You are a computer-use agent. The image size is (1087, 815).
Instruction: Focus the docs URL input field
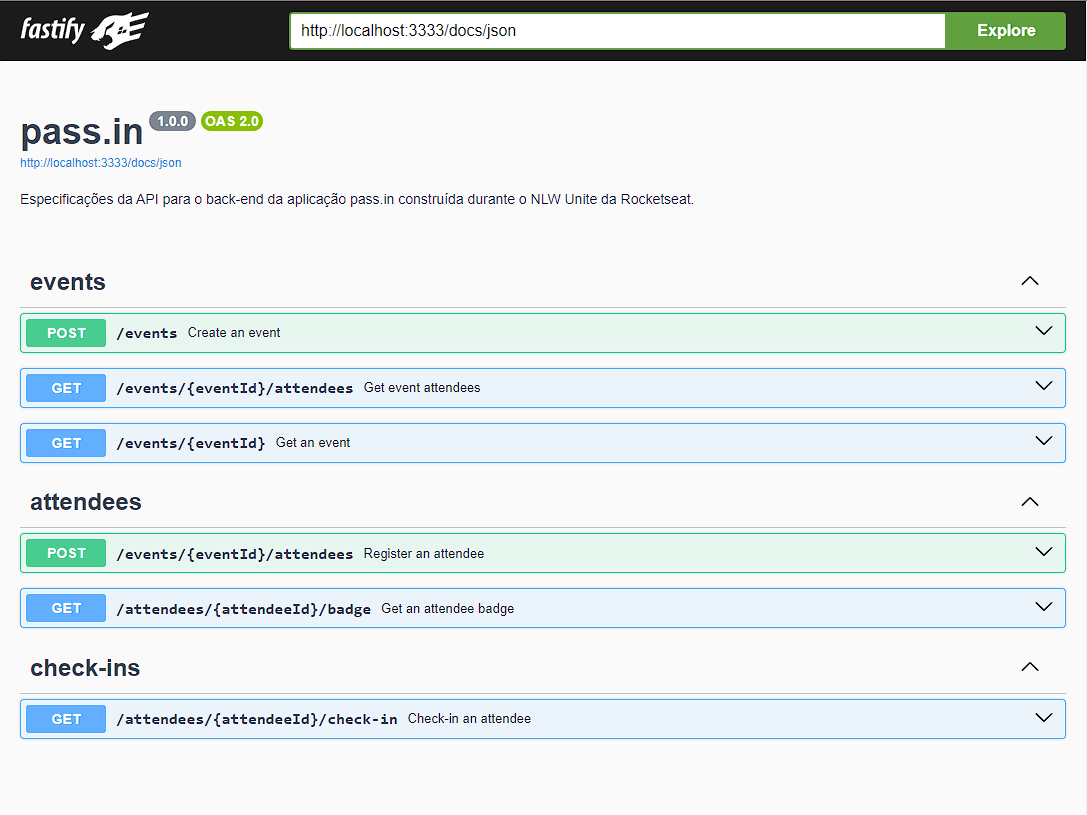pos(618,30)
